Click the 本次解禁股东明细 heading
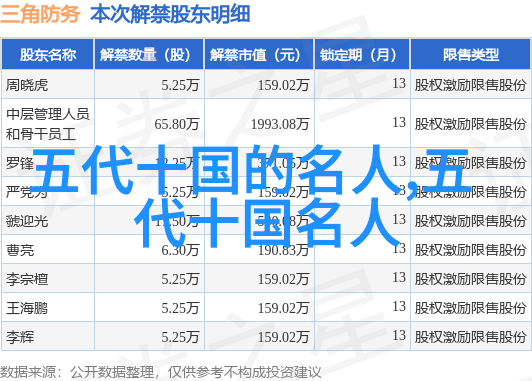 coord(170,14)
